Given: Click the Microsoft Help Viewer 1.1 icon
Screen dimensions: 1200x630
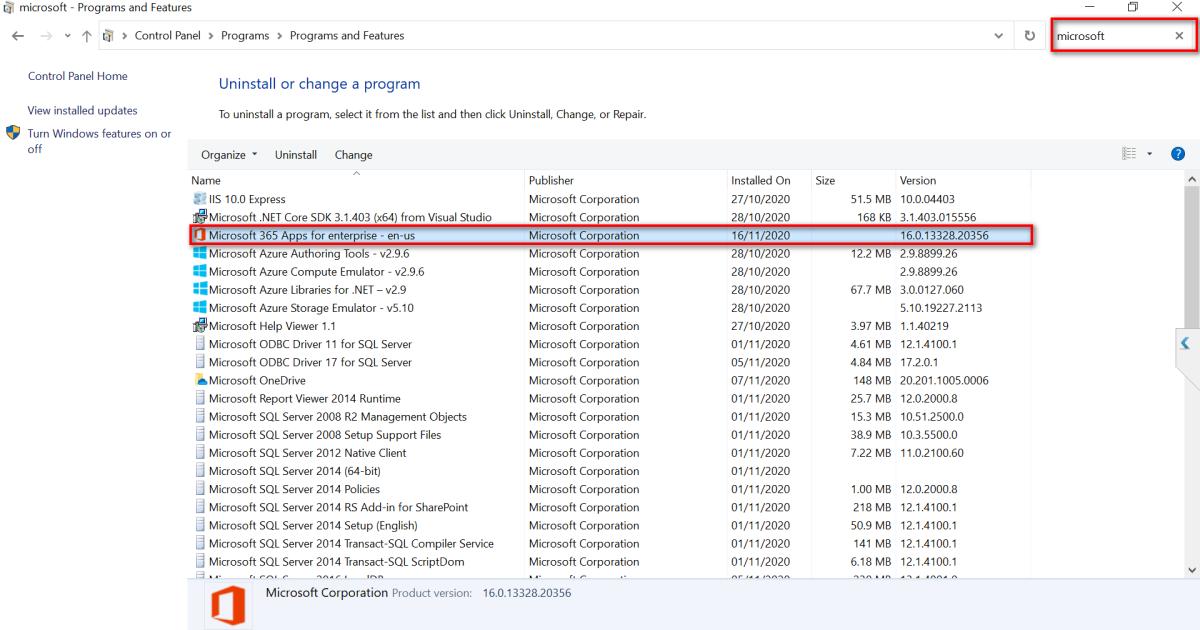Looking at the screenshot, I should tap(200, 326).
